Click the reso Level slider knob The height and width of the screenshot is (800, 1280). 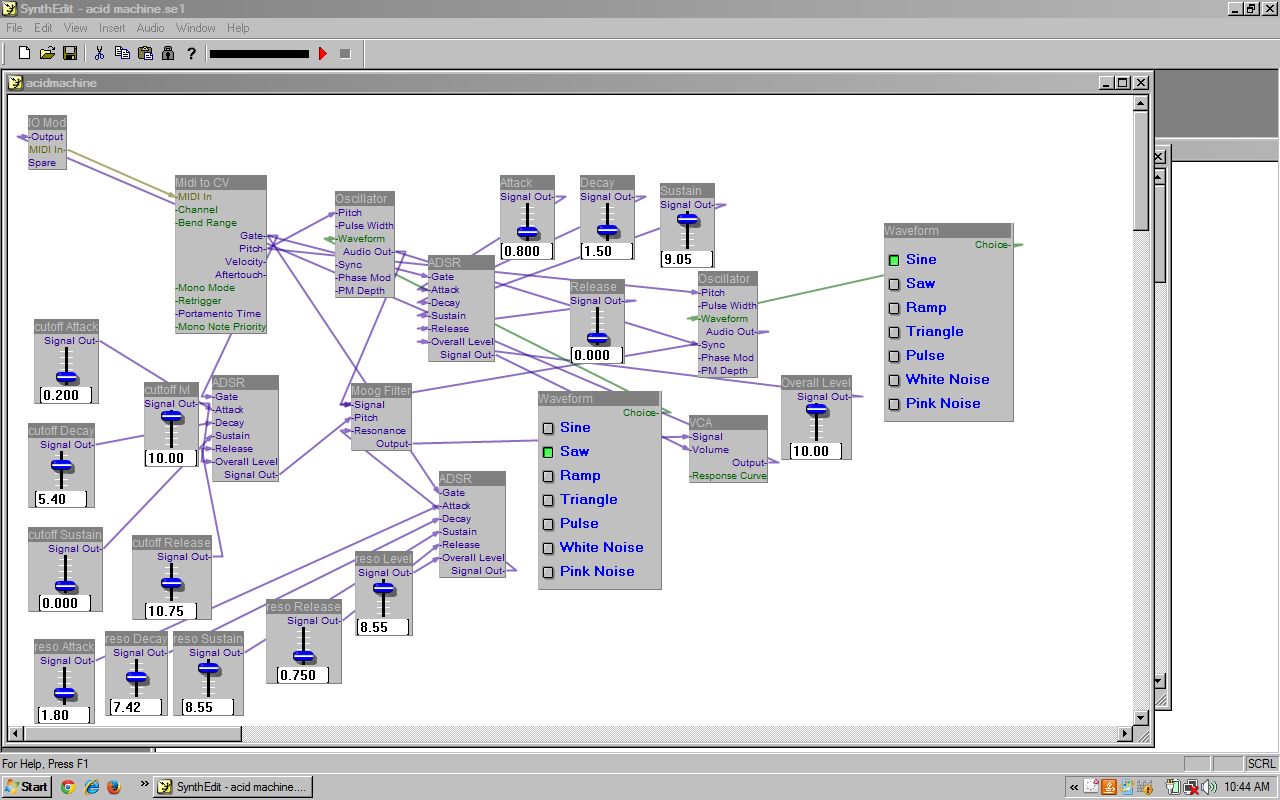click(x=384, y=588)
